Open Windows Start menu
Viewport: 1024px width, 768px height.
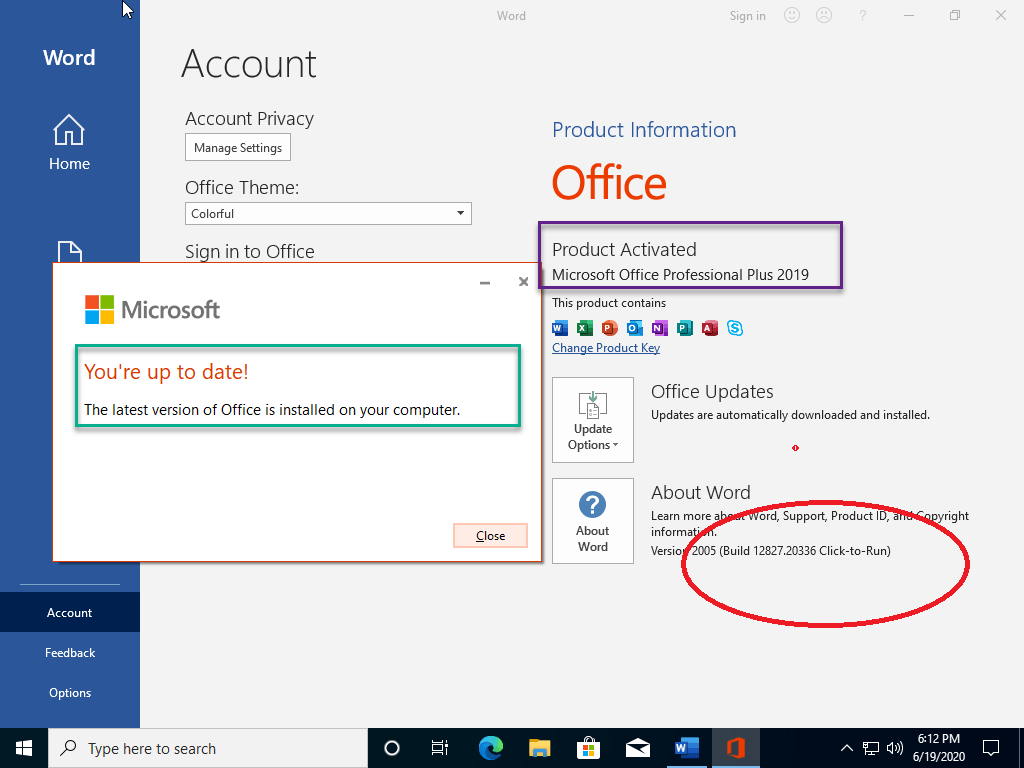coord(24,748)
